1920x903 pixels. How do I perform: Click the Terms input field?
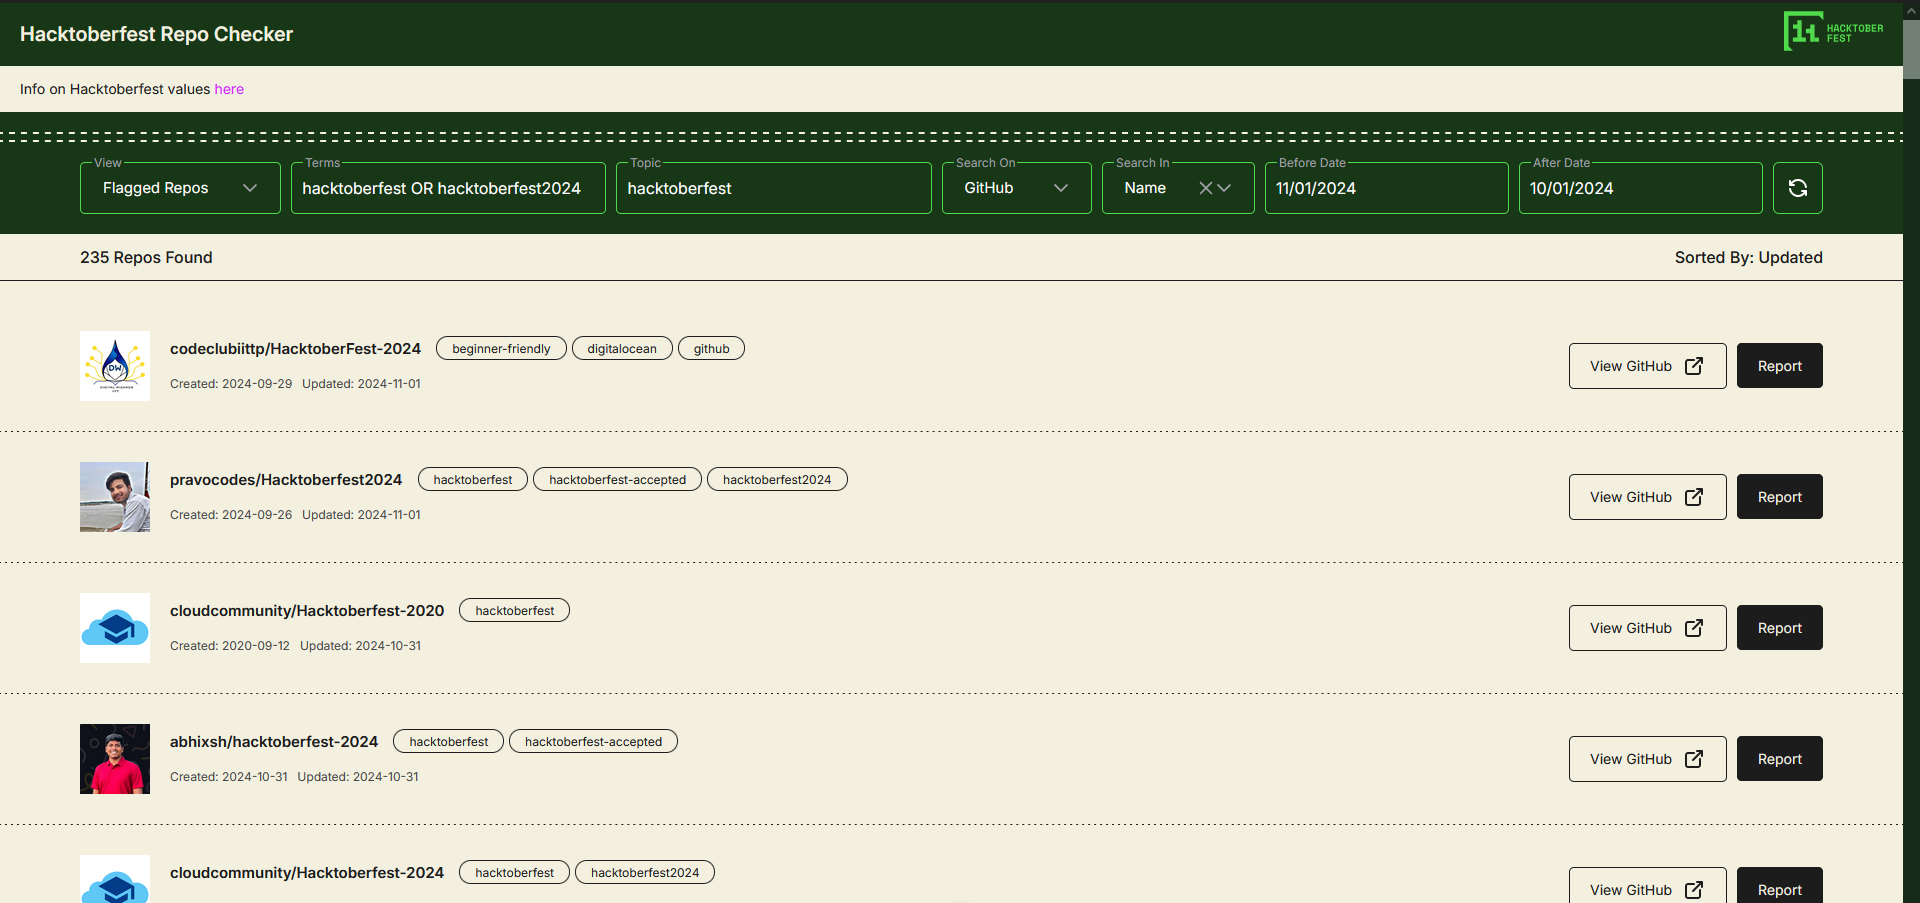[448, 188]
